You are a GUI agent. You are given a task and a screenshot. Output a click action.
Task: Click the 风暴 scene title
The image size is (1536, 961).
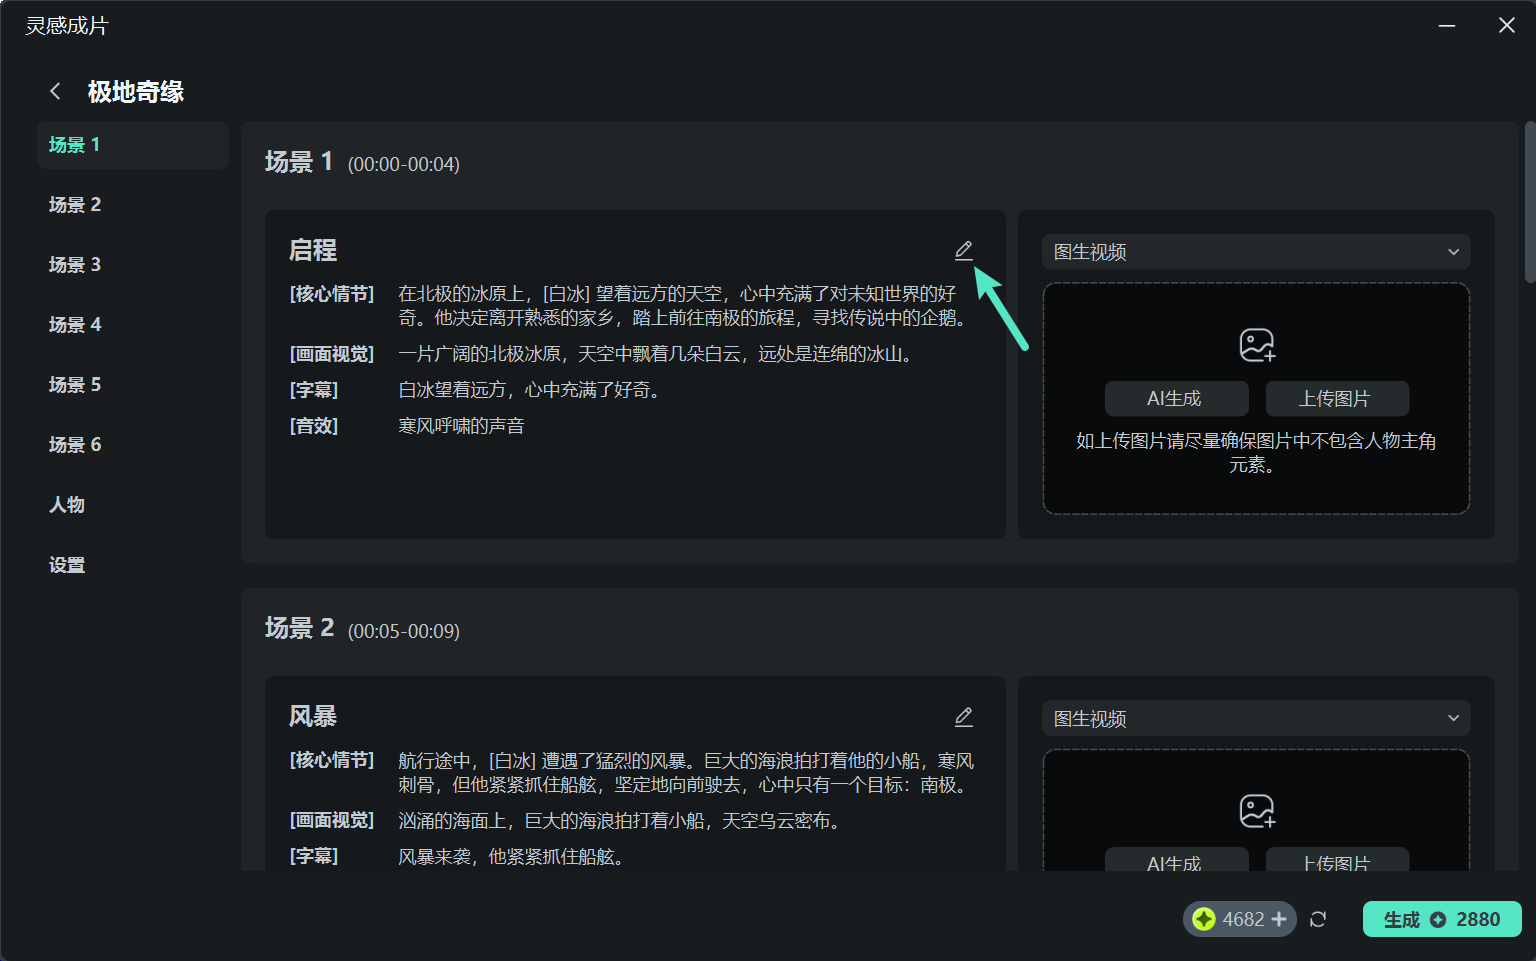(x=313, y=716)
